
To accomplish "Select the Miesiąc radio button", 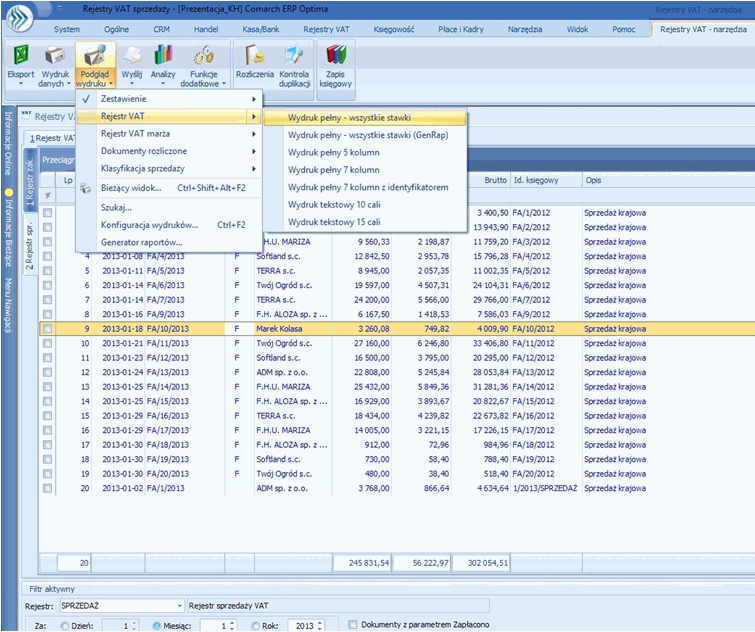I will [156, 626].
